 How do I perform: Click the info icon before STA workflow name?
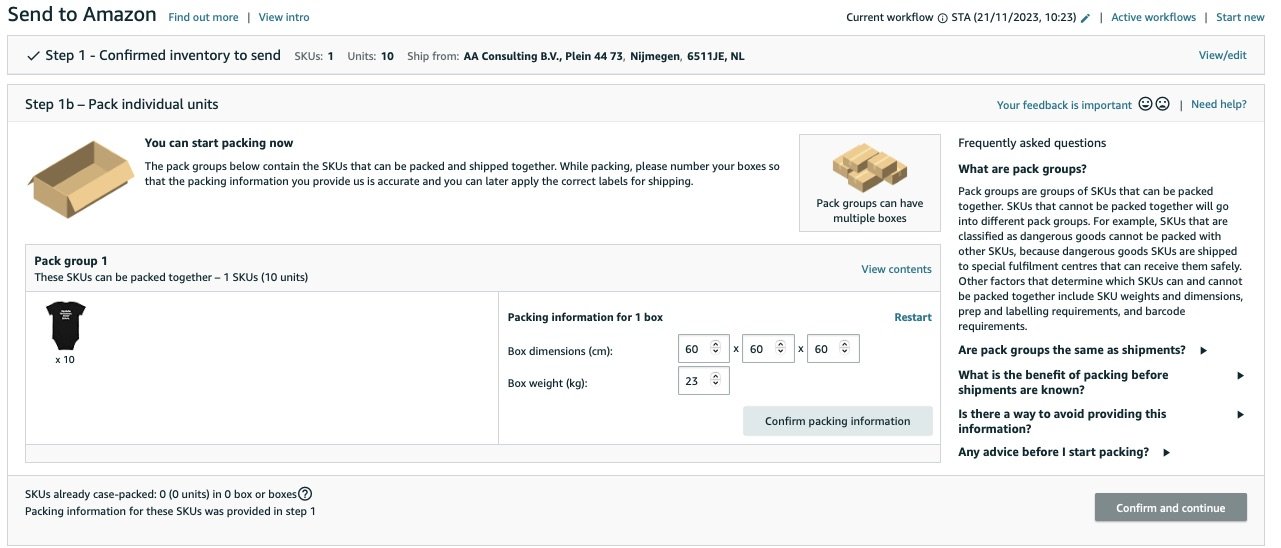[x=942, y=18]
